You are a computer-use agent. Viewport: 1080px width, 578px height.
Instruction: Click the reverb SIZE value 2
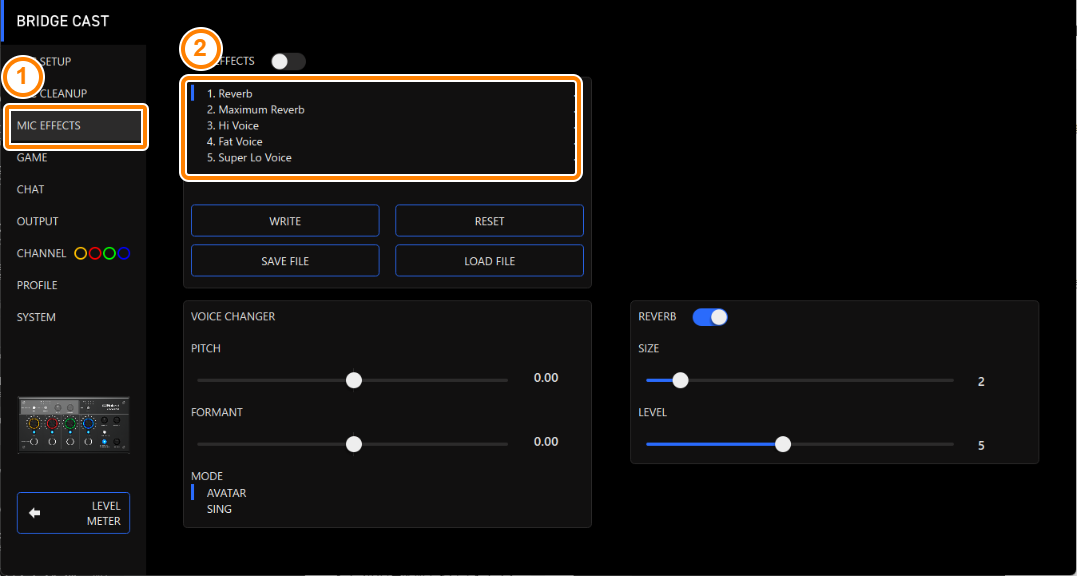pos(982,382)
